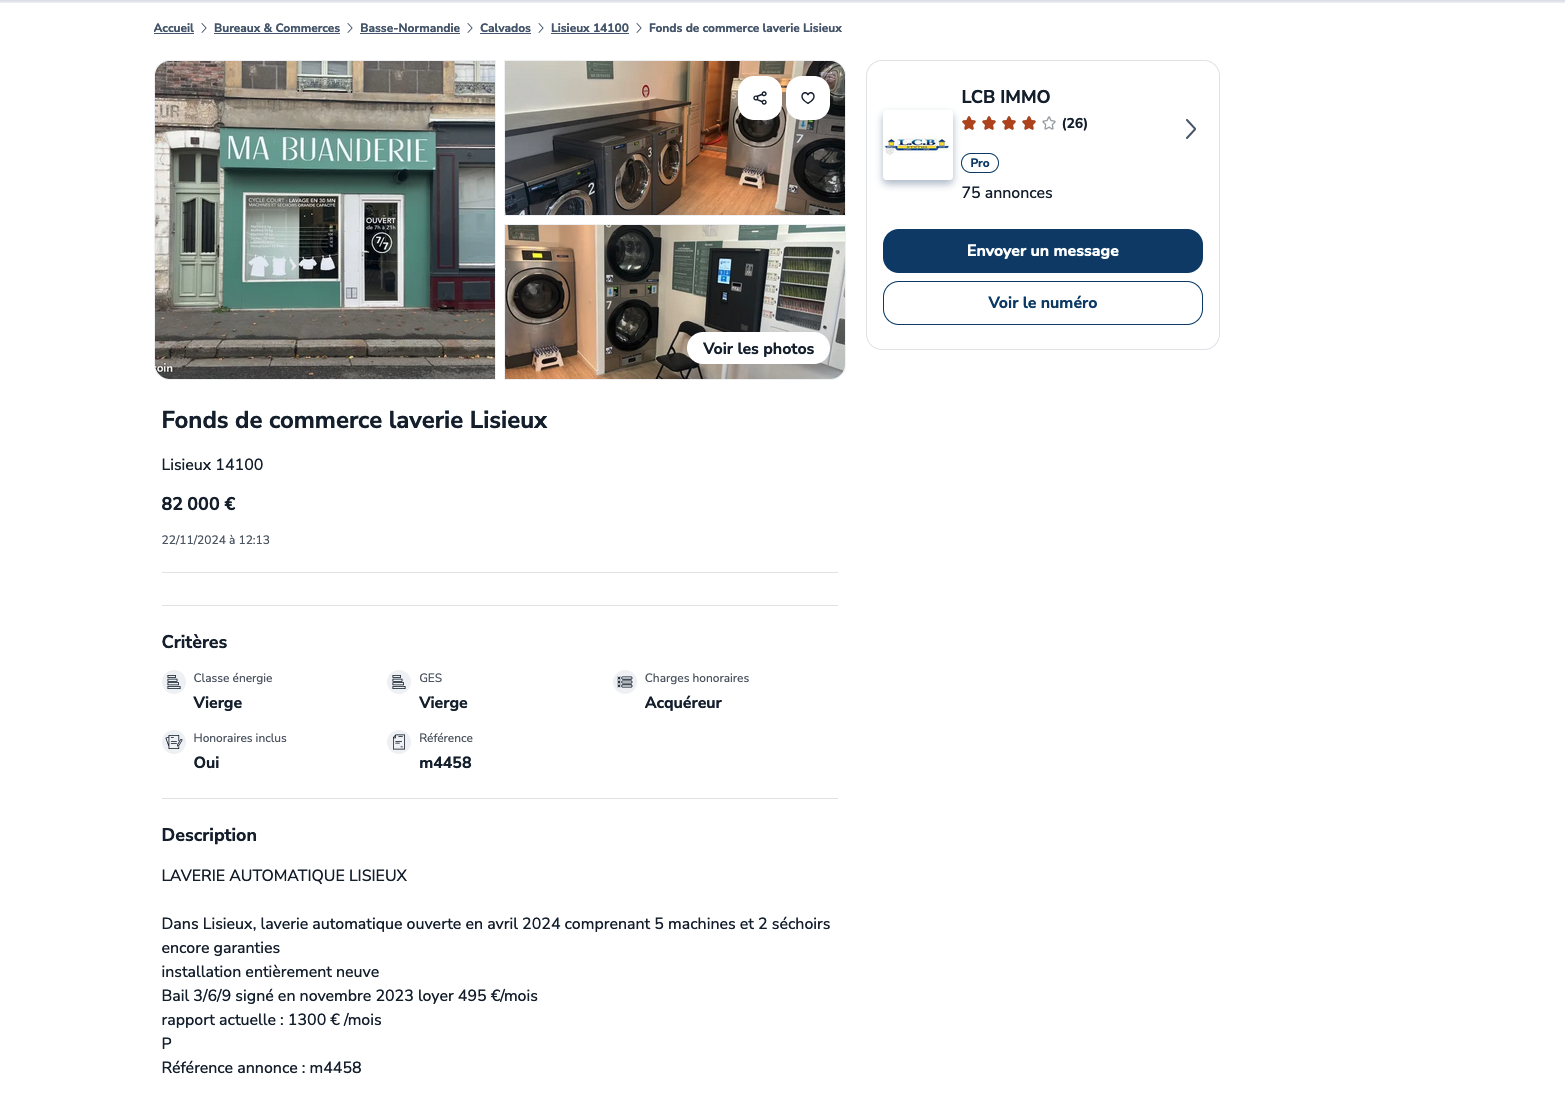The width and height of the screenshot is (1565, 1101).
Task: Click the Charges honoraires icon
Action: 625,682
